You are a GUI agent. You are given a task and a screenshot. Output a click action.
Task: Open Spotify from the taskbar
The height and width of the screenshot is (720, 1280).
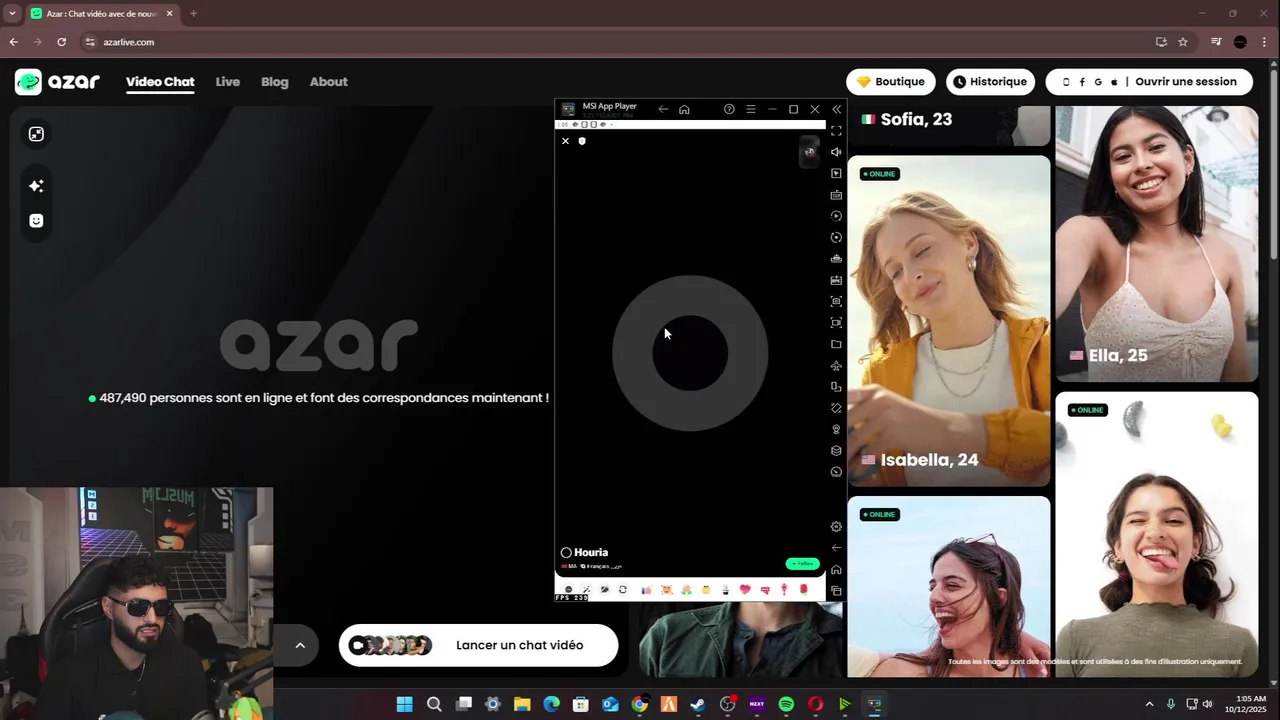[786, 704]
